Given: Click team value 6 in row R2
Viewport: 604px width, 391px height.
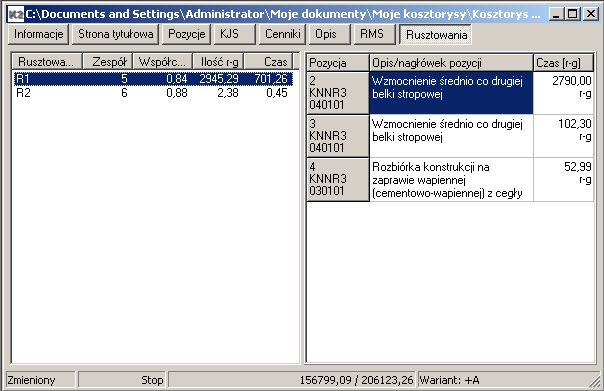Looking at the screenshot, I should tap(124, 92).
